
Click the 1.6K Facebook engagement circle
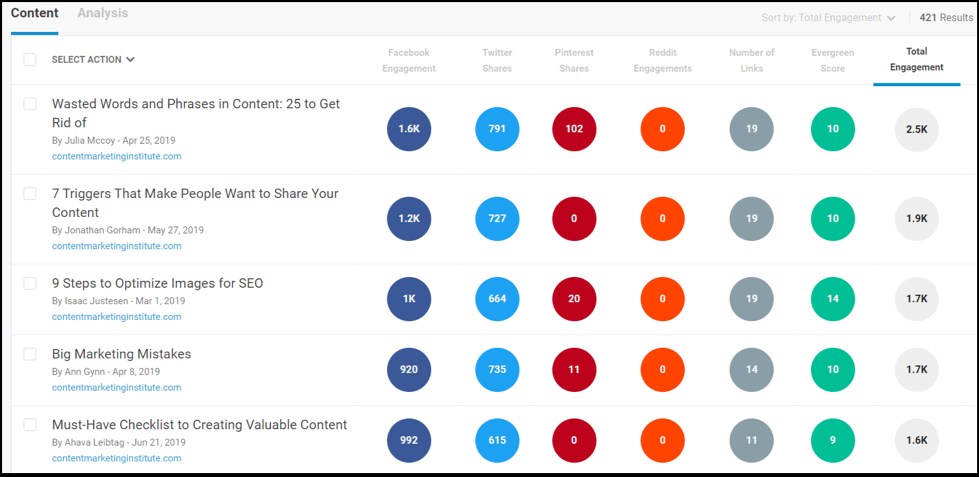point(409,129)
